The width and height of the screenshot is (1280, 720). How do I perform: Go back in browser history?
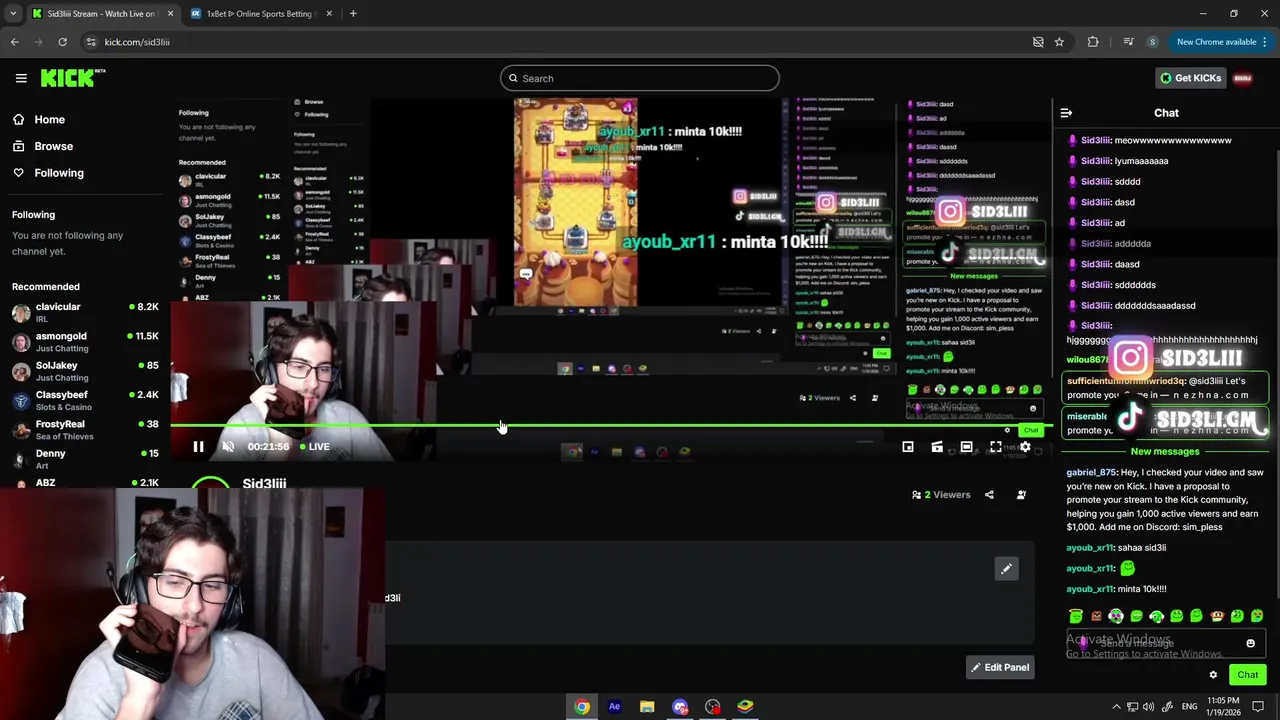14,42
